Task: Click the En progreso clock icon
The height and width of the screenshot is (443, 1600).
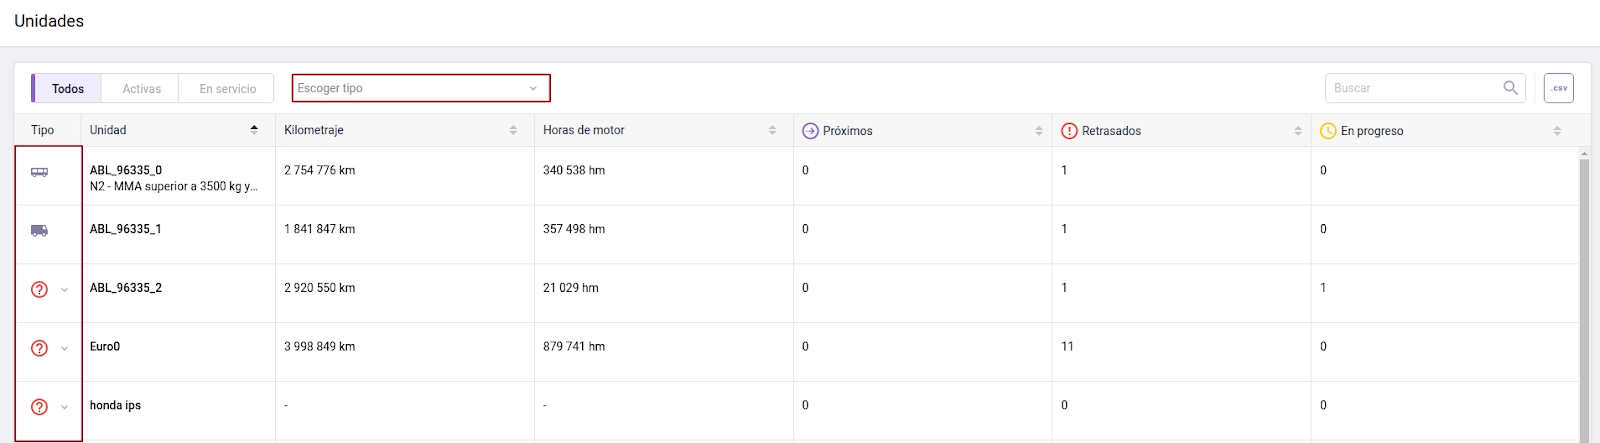Action: (x=1328, y=131)
